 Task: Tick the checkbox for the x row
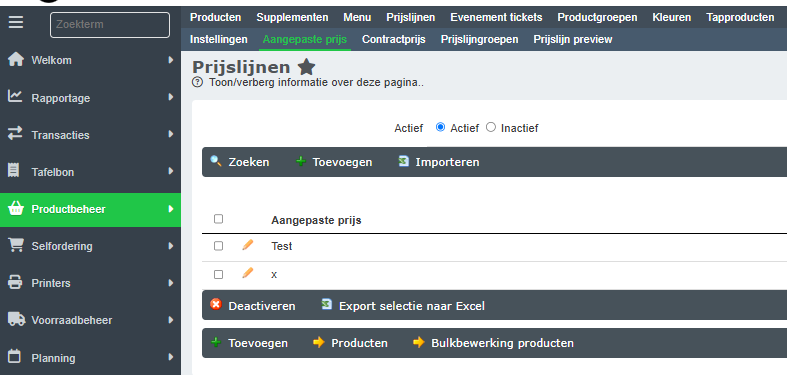tap(218, 275)
